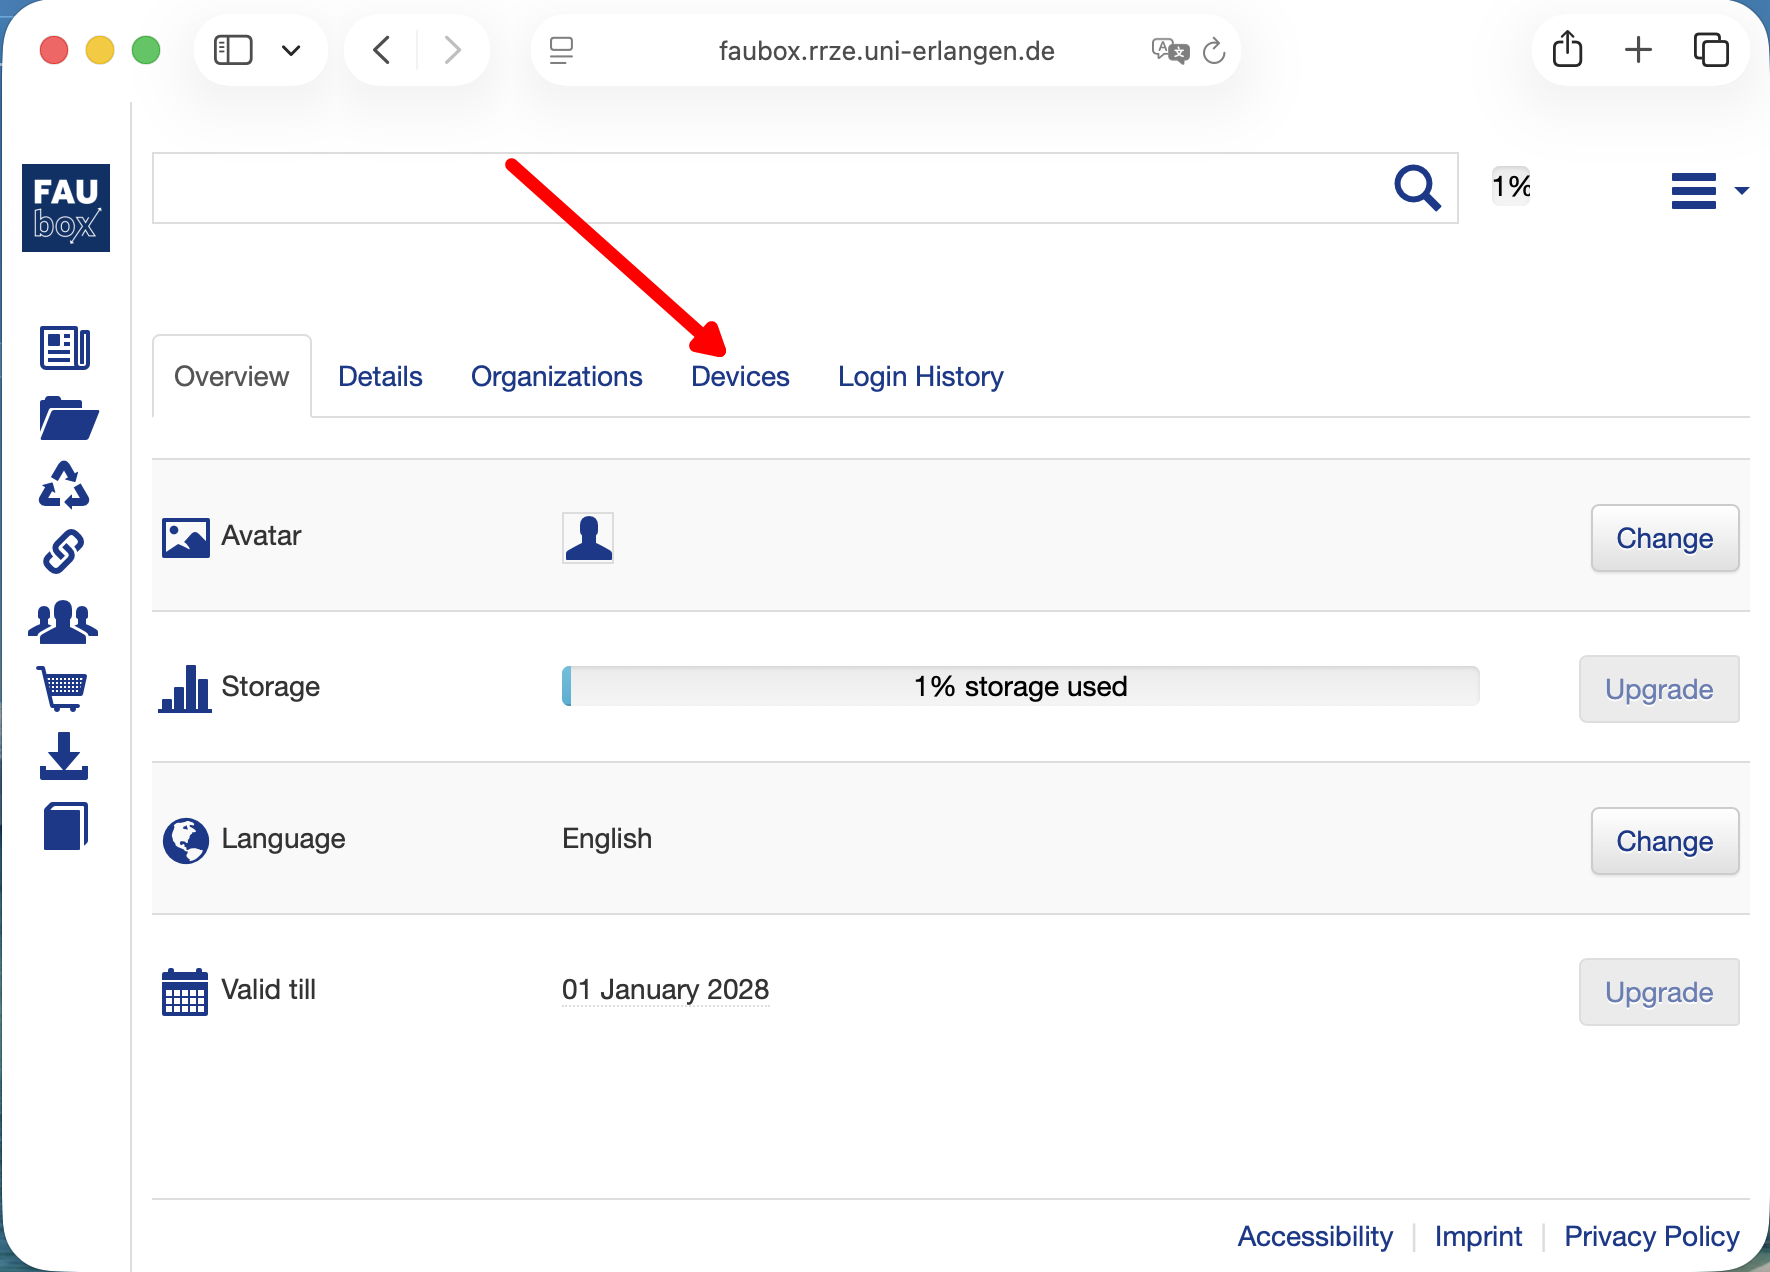Click Change button for Avatar
This screenshot has width=1770, height=1272.
point(1664,539)
